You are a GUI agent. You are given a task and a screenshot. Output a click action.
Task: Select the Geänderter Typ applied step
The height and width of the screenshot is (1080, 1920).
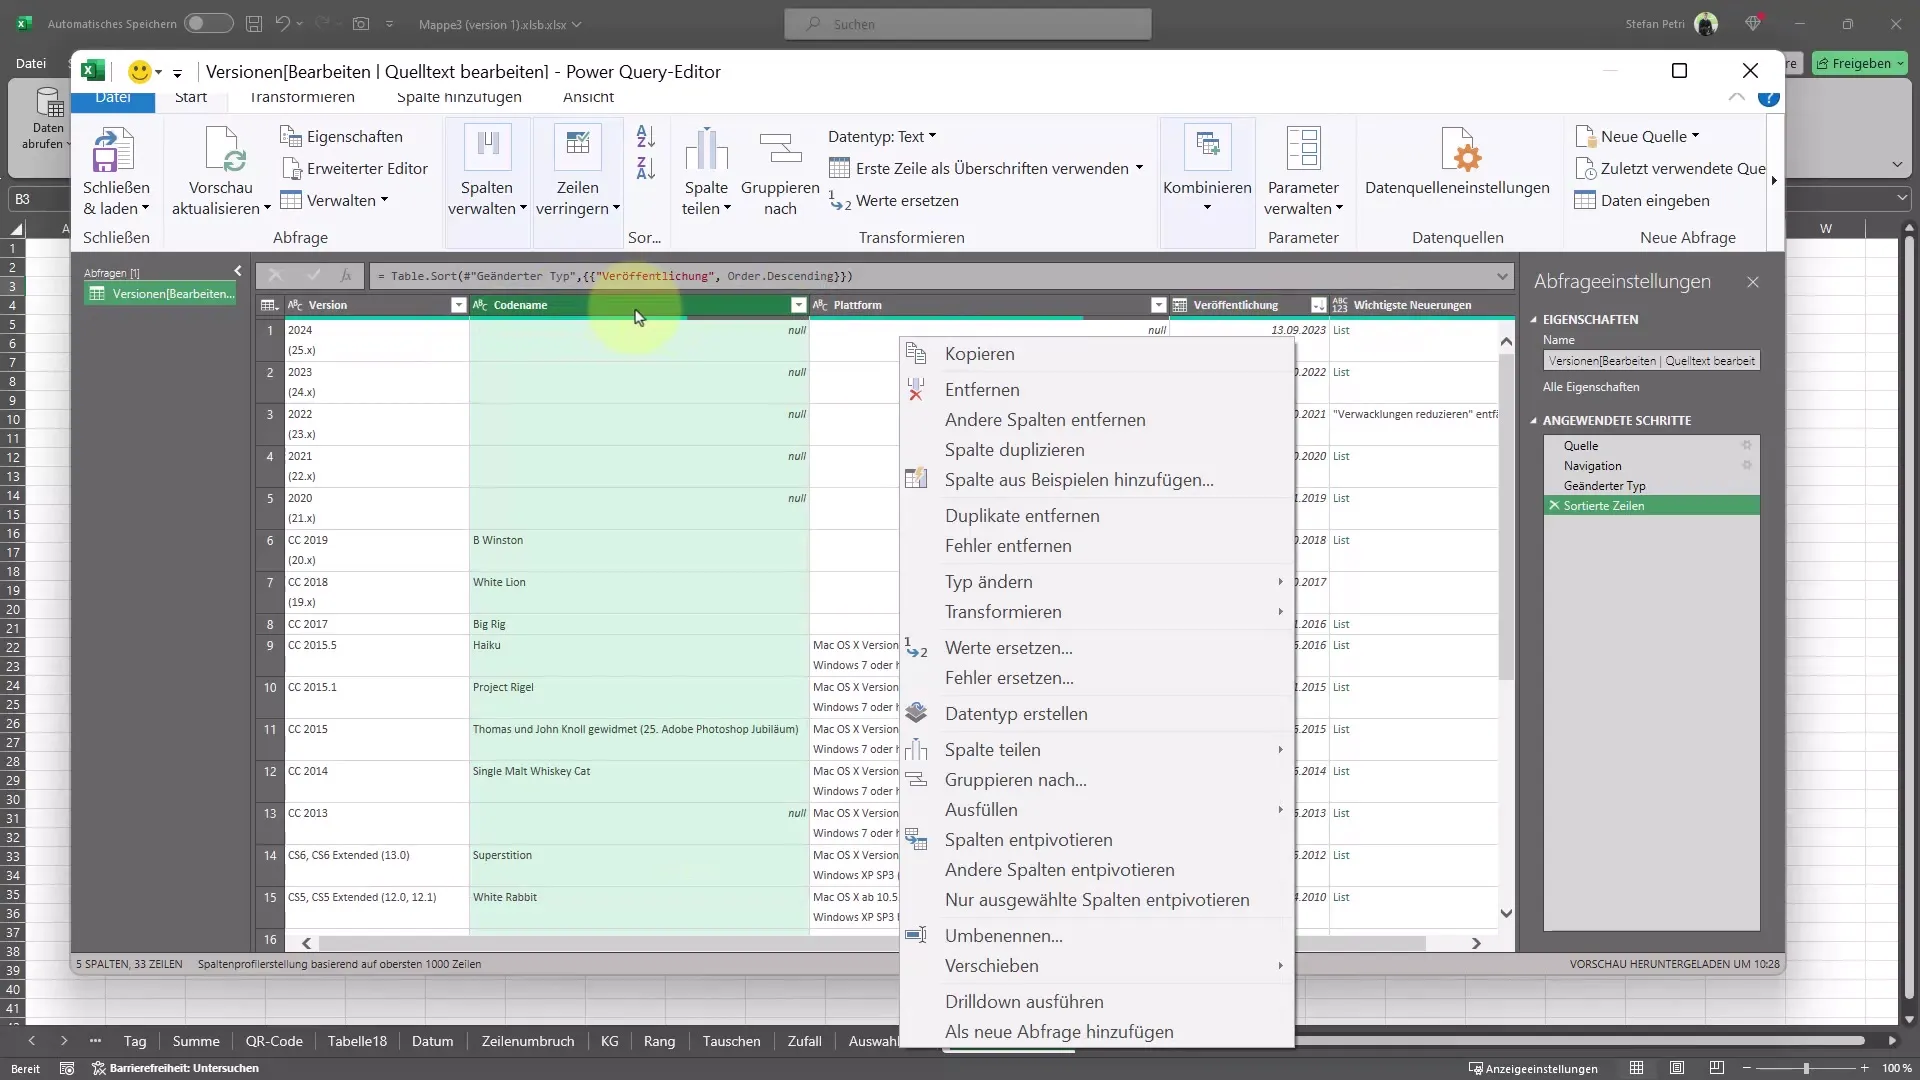coord(1604,485)
